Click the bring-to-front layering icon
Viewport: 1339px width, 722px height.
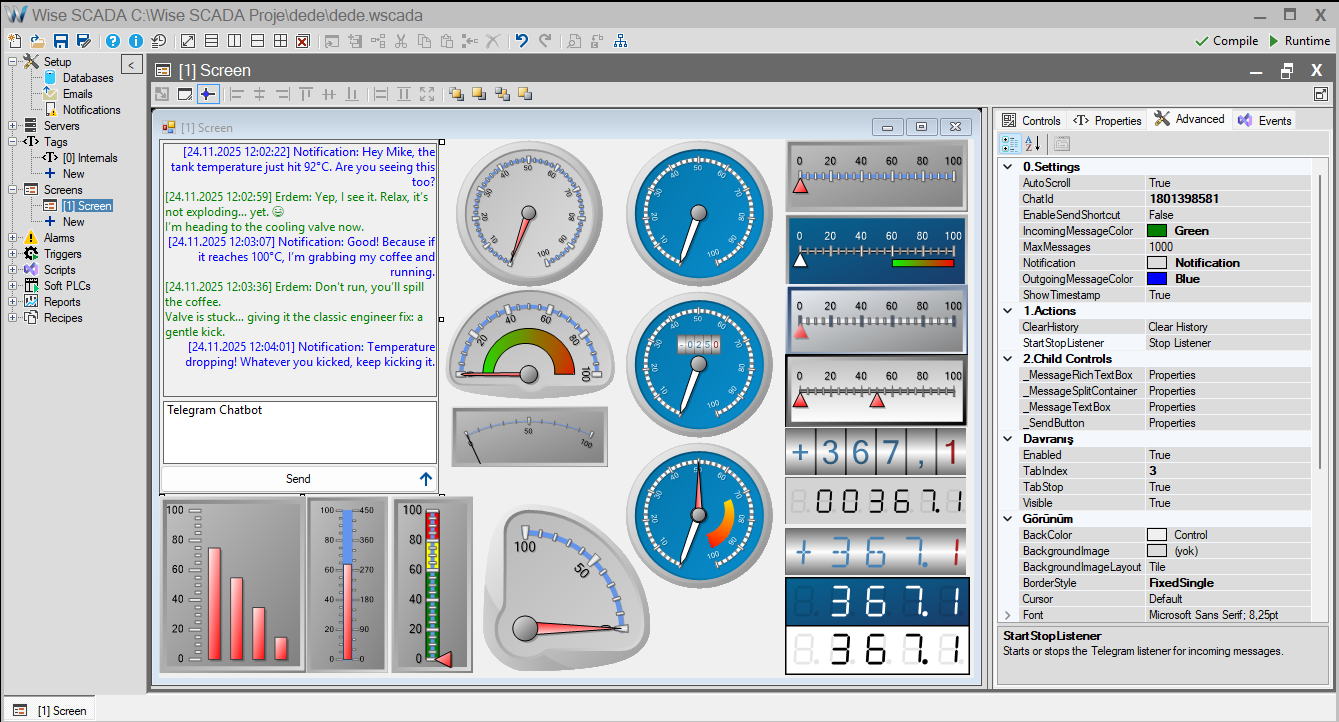[x=456, y=94]
